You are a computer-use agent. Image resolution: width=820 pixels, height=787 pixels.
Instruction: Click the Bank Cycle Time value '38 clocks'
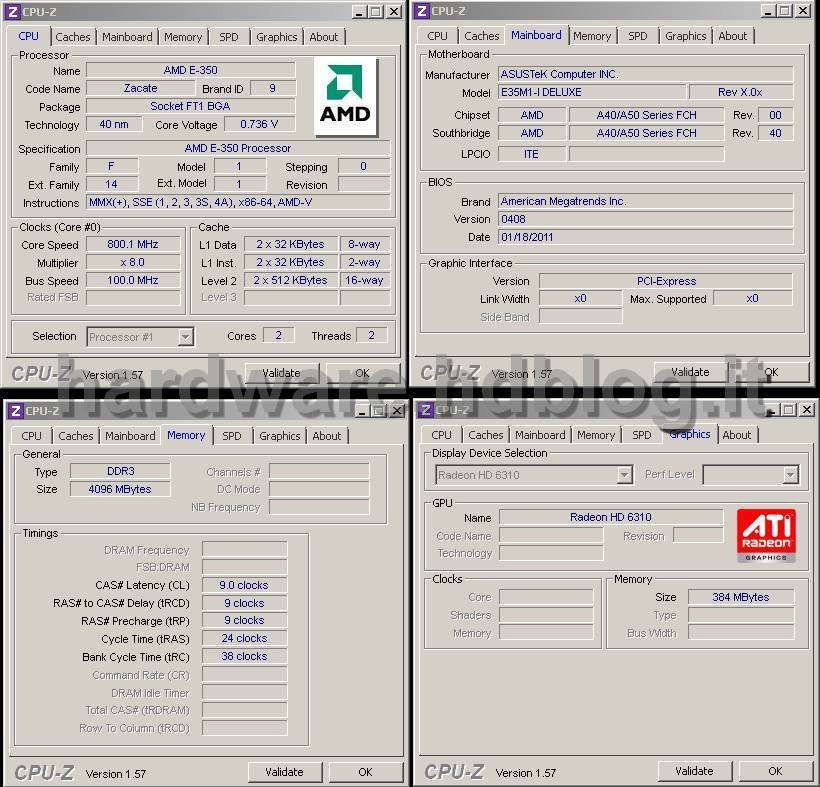pos(244,657)
